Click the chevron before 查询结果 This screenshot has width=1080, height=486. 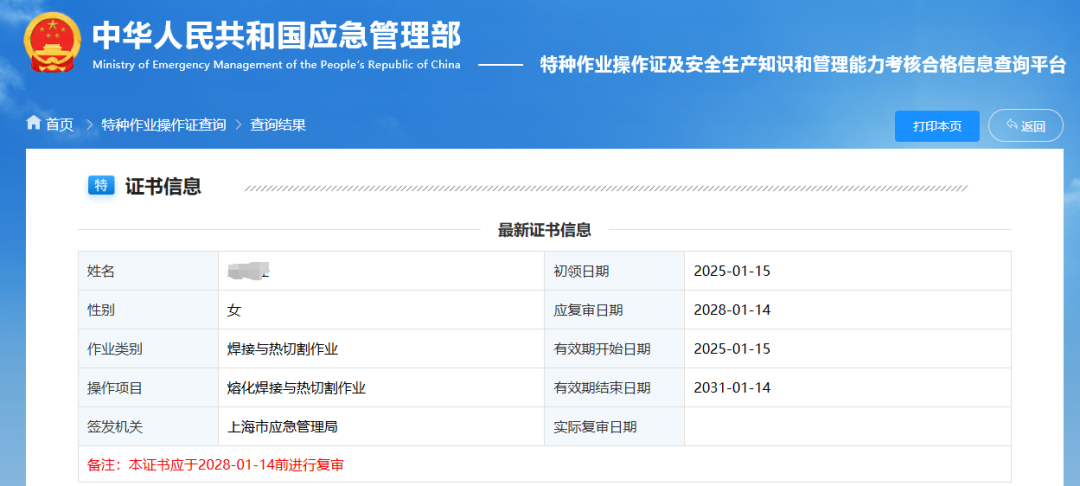238,125
